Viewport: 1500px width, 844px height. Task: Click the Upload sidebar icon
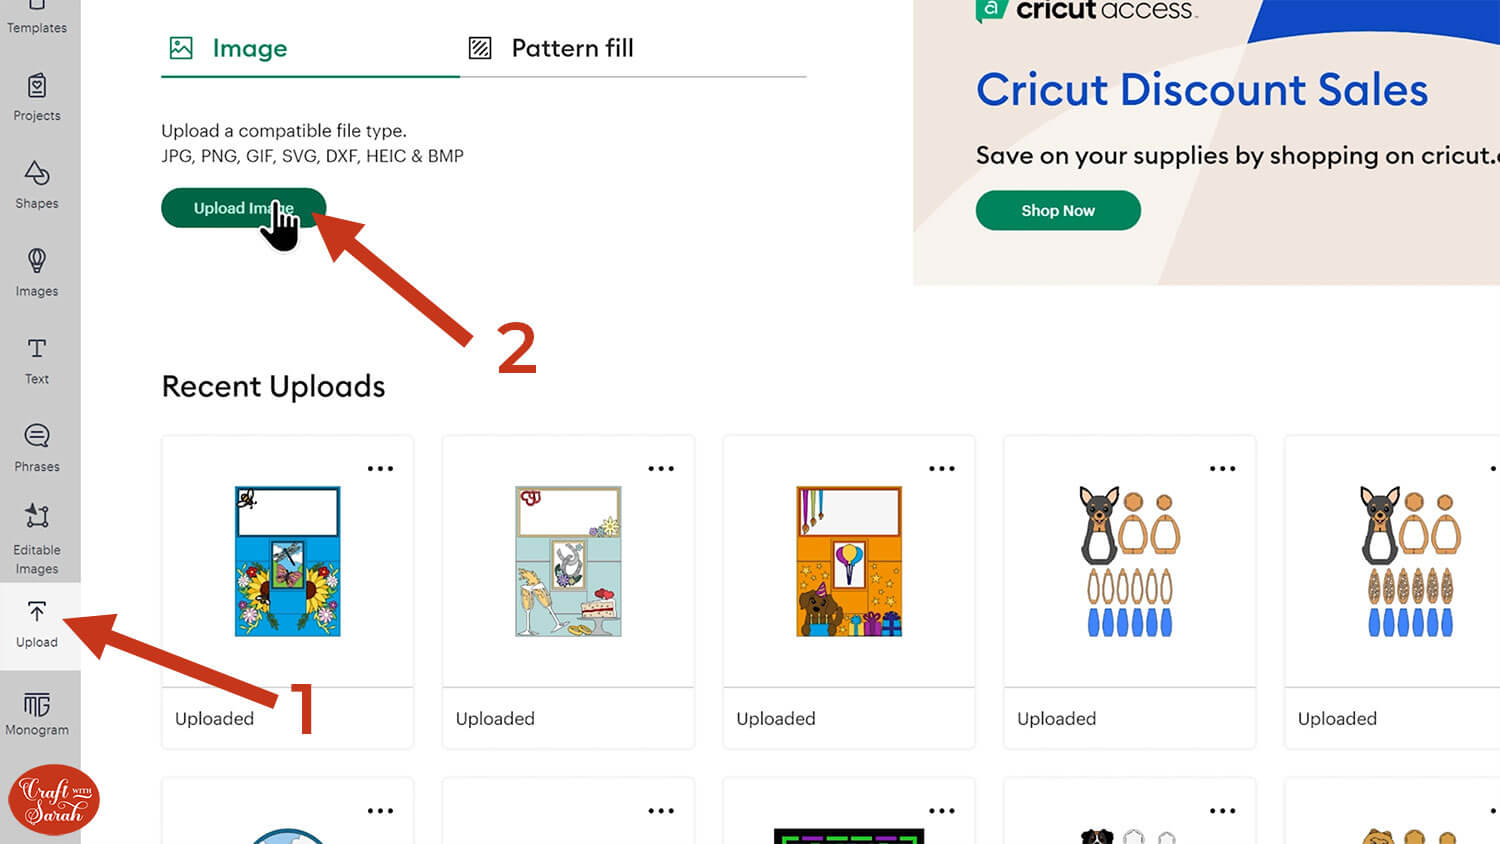pyautogui.click(x=37, y=624)
